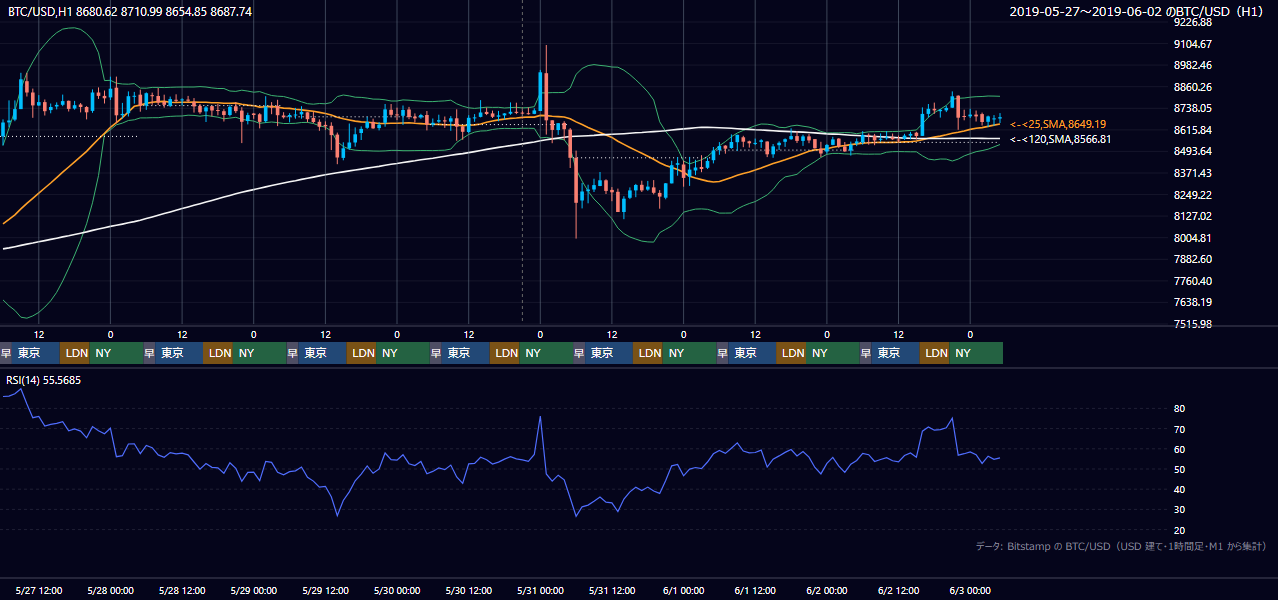Screen dimensions: 1278x600
Task: Click price axis value 8738.05
Action: click(1193, 108)
